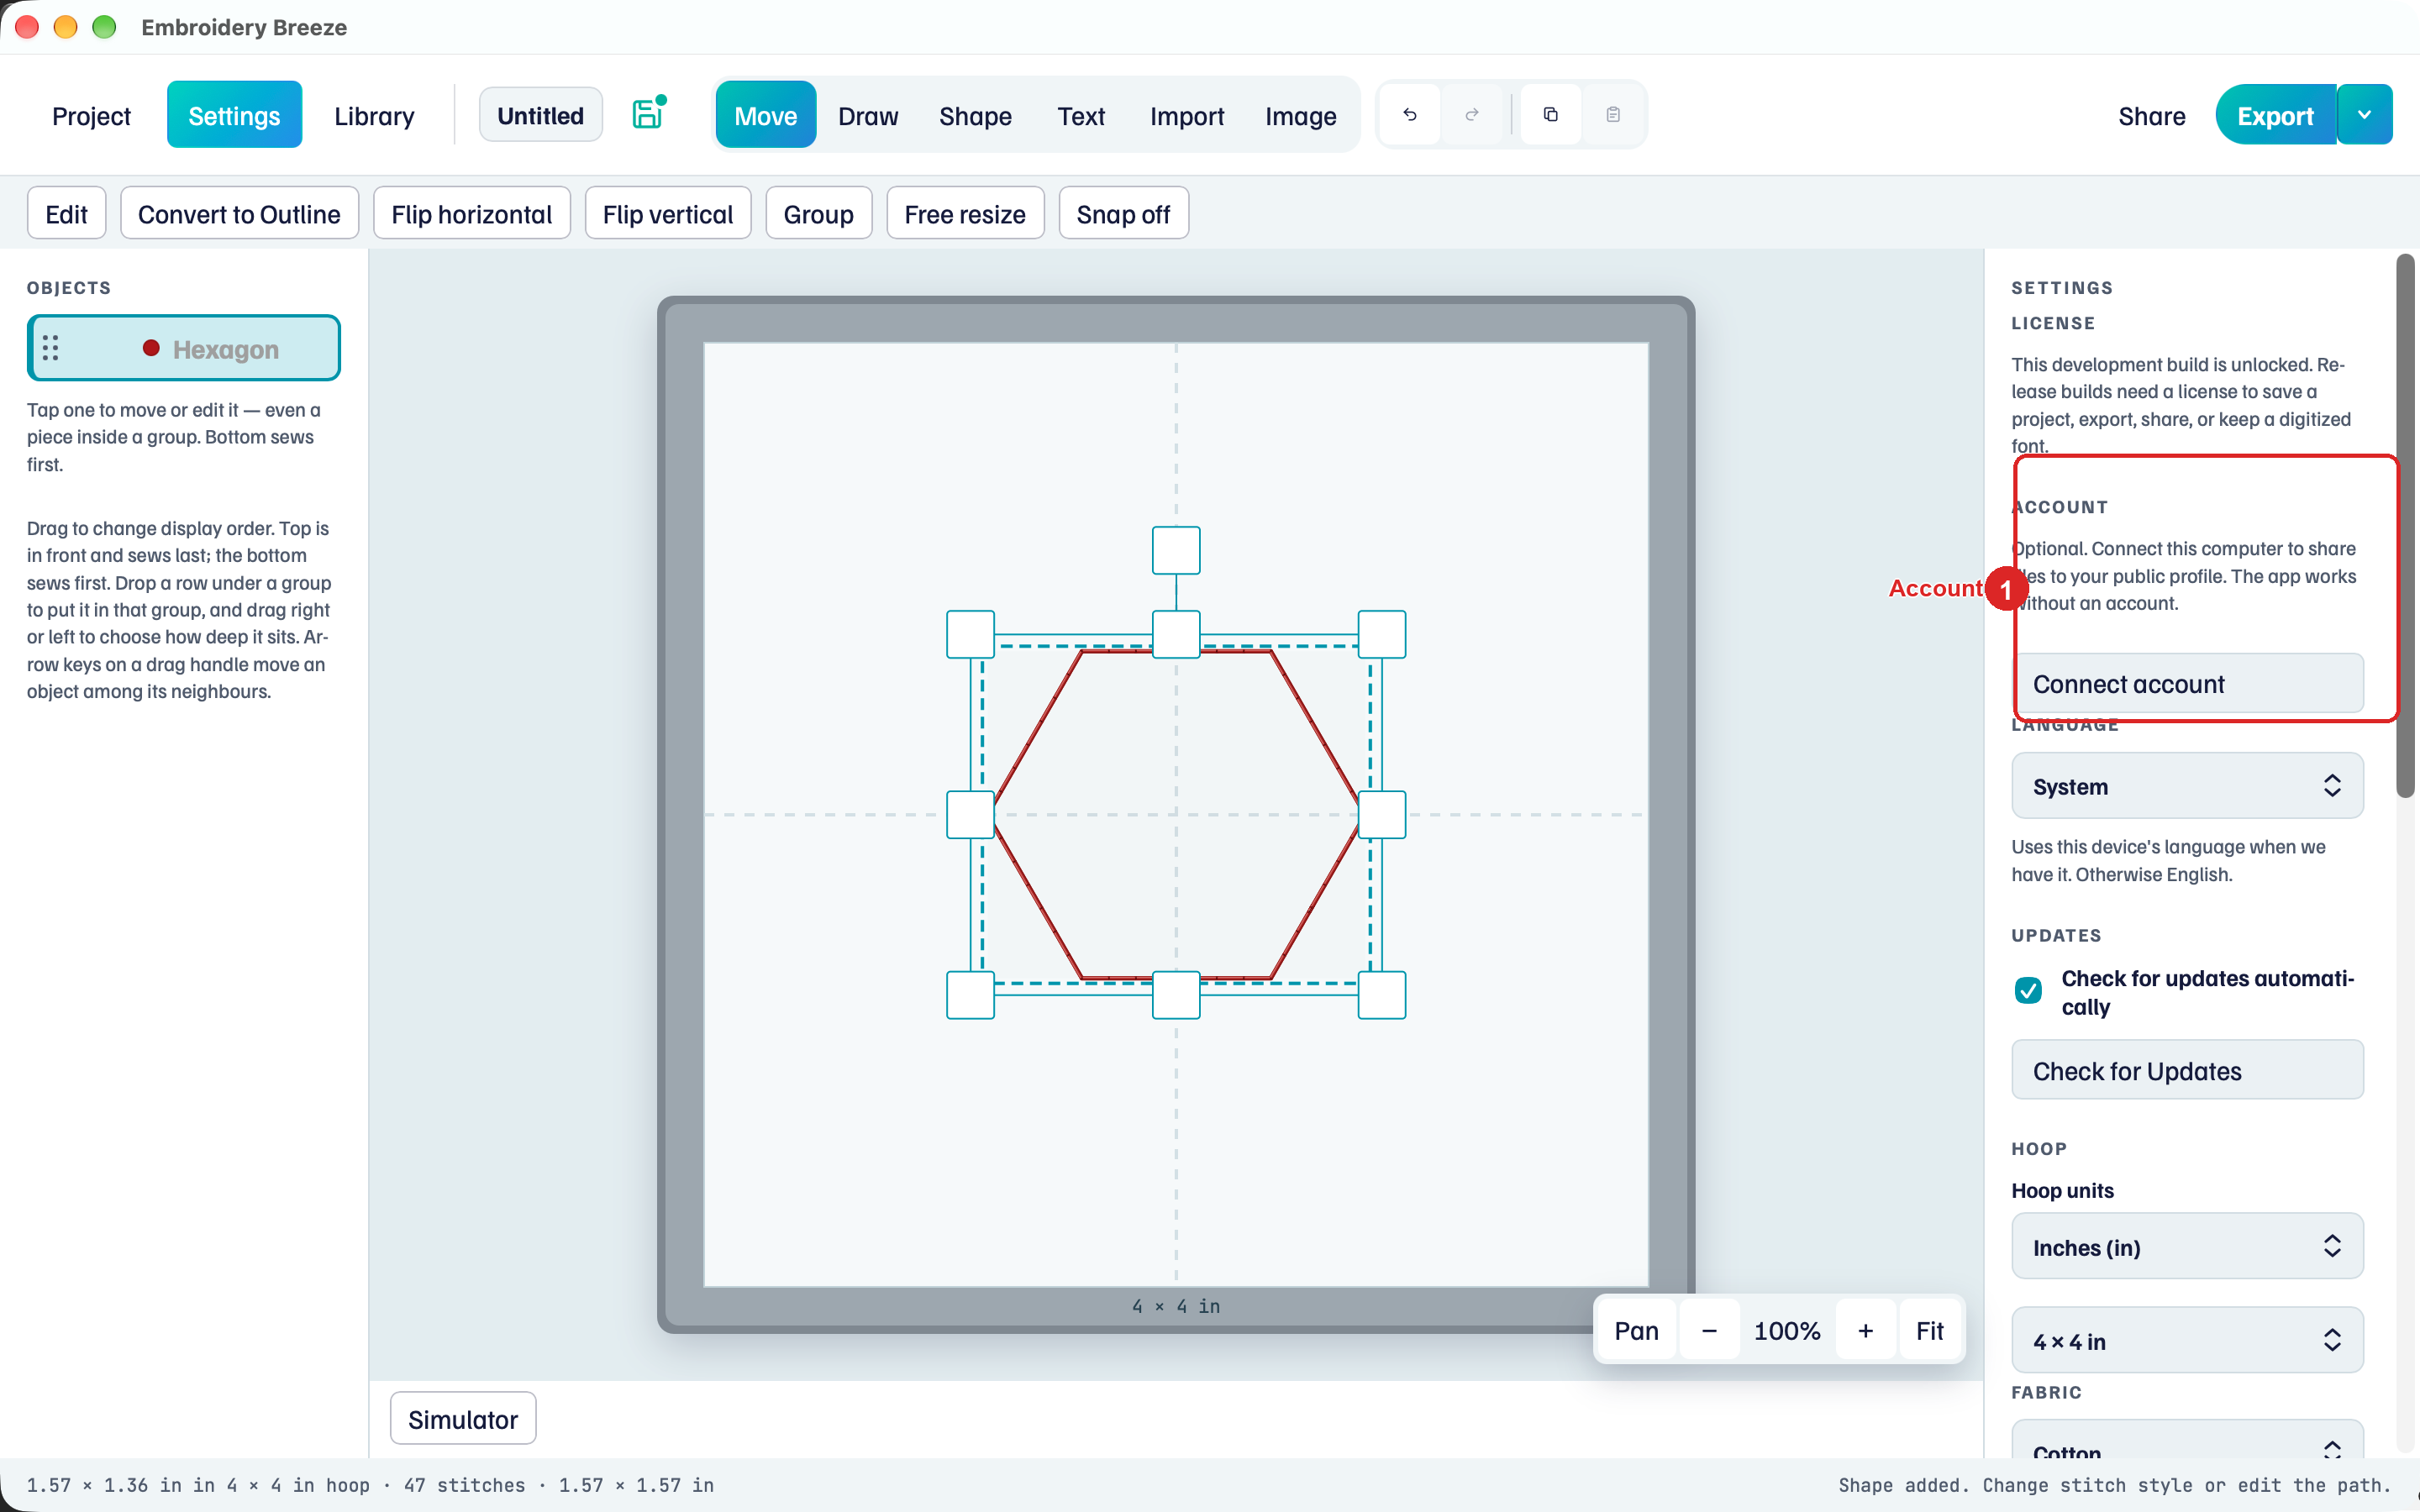The height and width of the screenshot is (1512, 2420).
Task: Click Flip horizontal
Action: tap(471, 213)
